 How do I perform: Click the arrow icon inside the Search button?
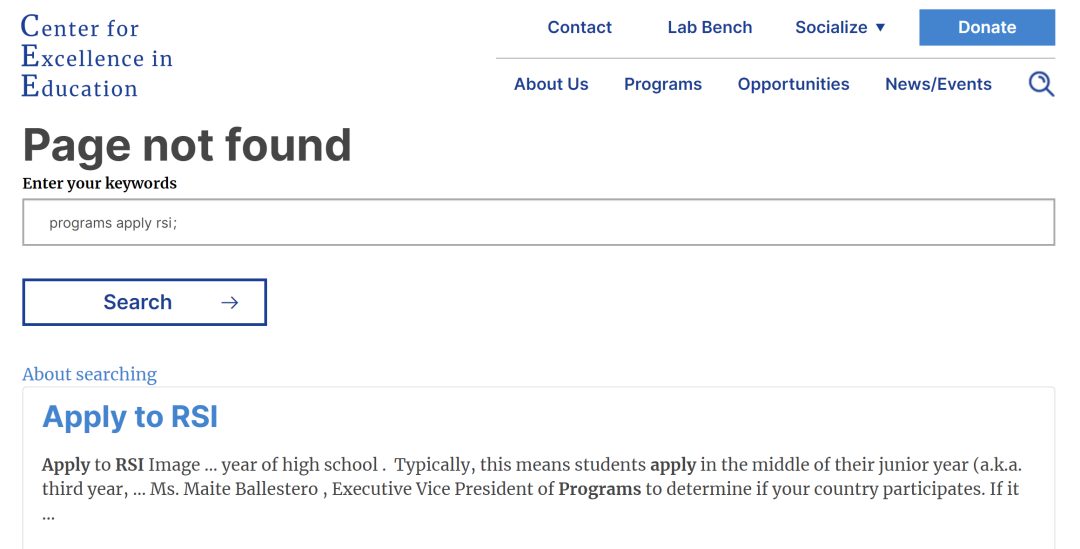click(229, 302)
